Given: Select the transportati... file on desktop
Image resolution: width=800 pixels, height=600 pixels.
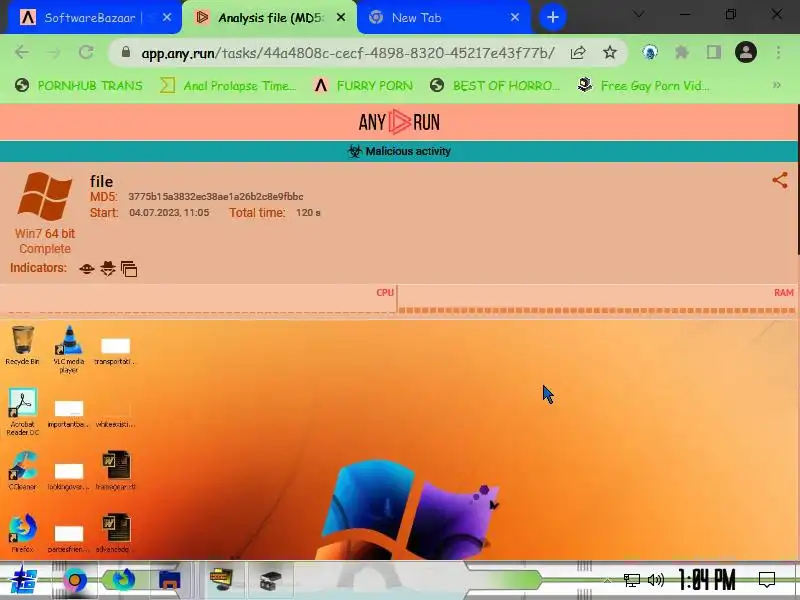Looking at the screenshot, I should [115, 351].
